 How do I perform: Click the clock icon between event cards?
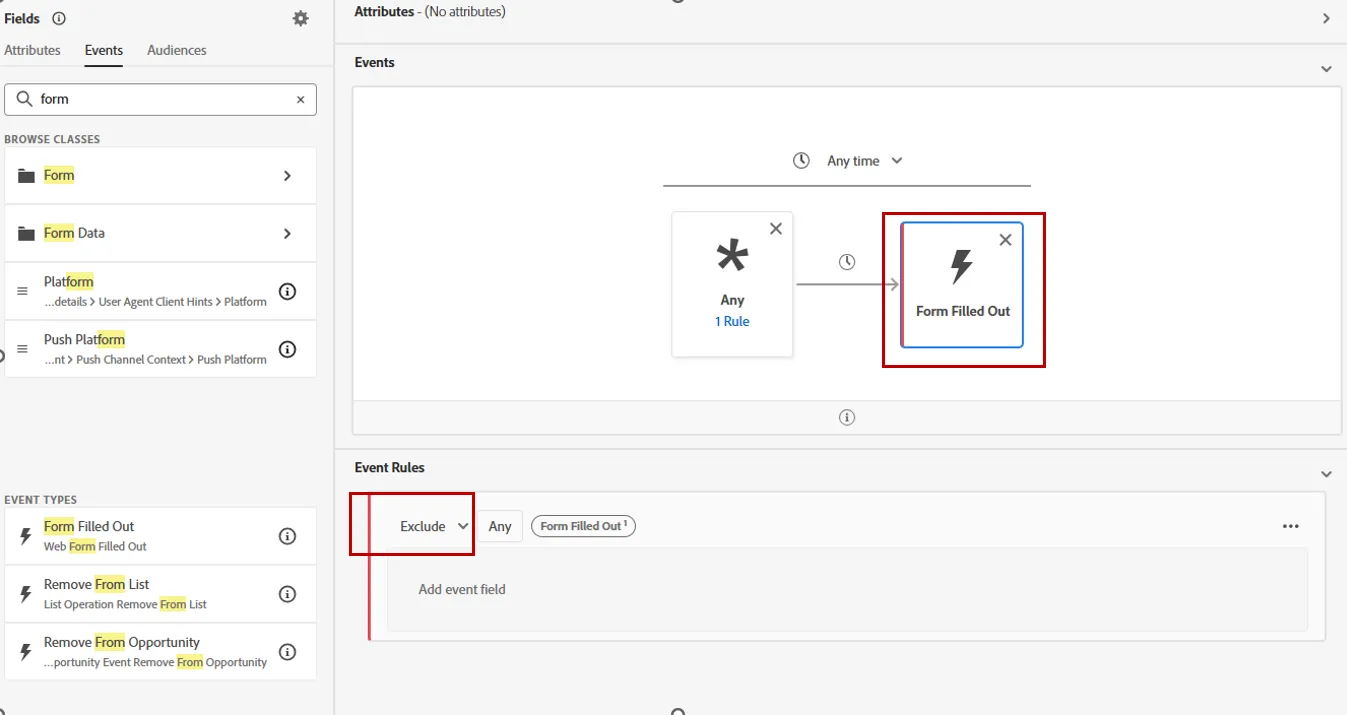(847, 262)
